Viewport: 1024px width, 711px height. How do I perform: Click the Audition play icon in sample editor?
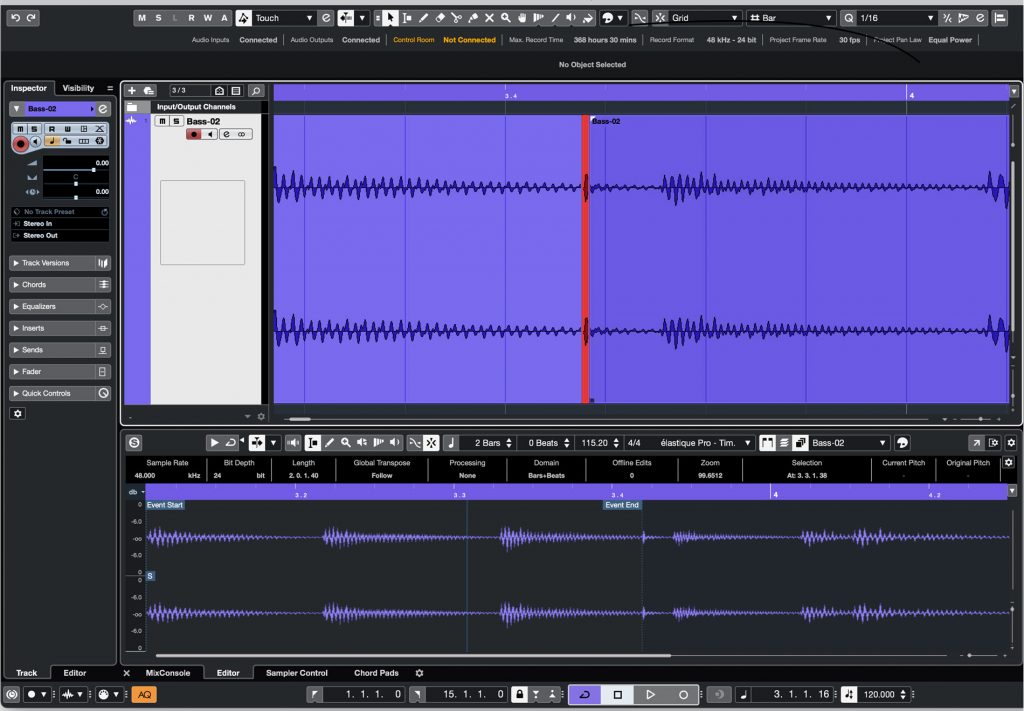(214, 443)
